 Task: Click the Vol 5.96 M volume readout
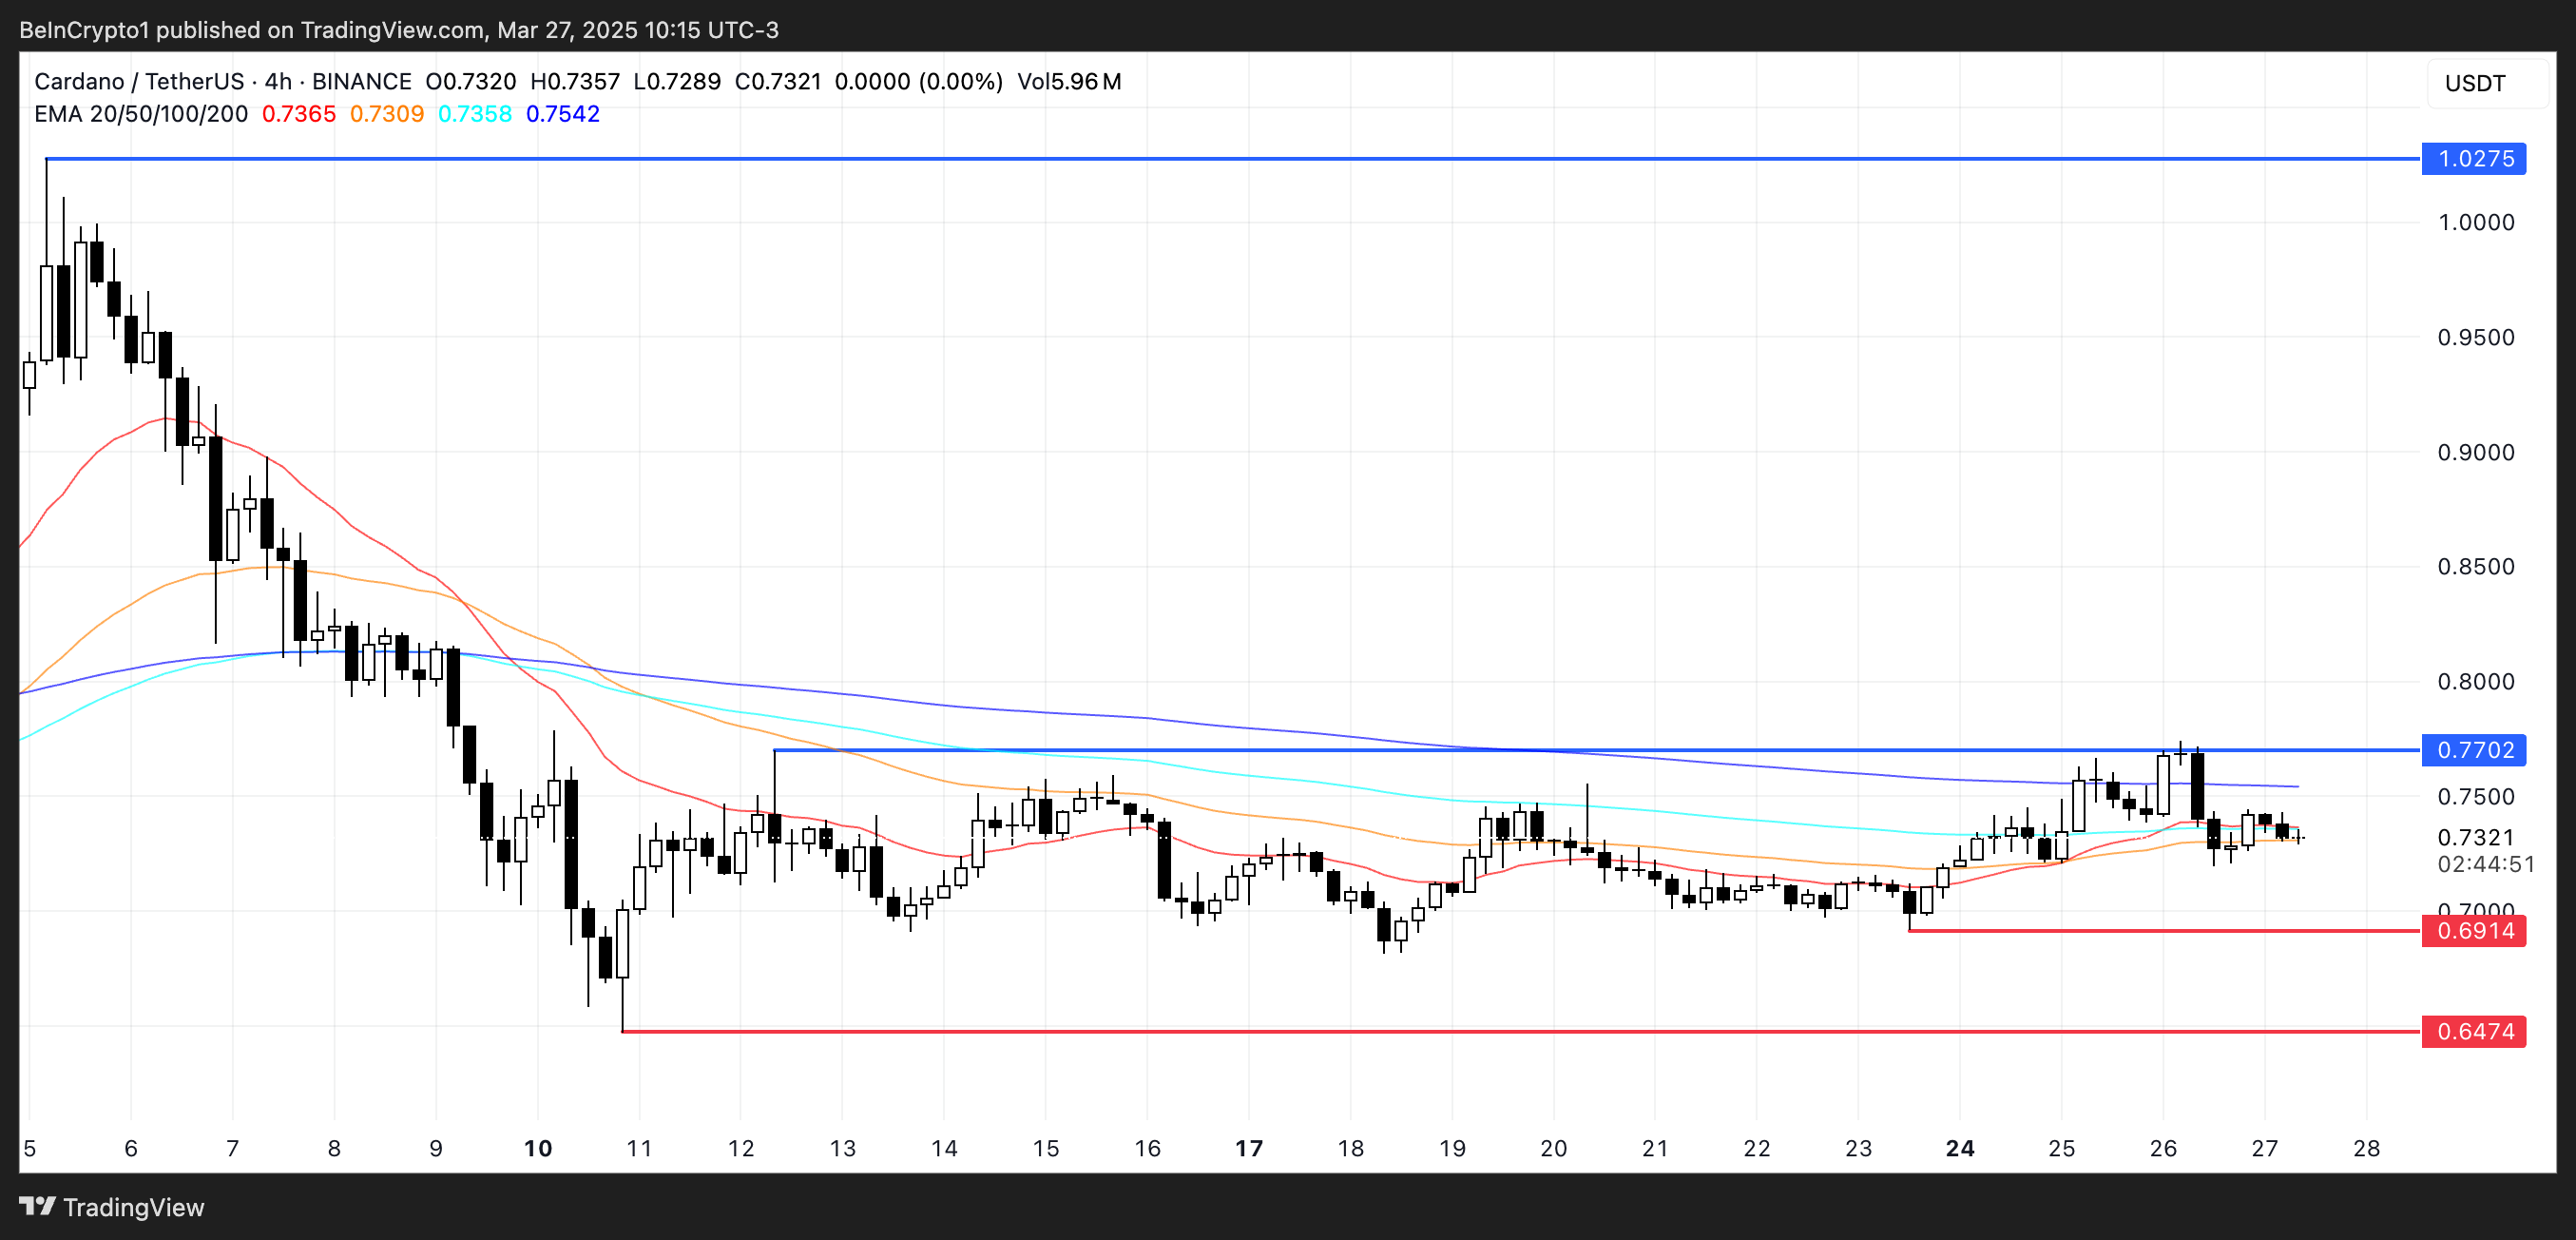1068,81
